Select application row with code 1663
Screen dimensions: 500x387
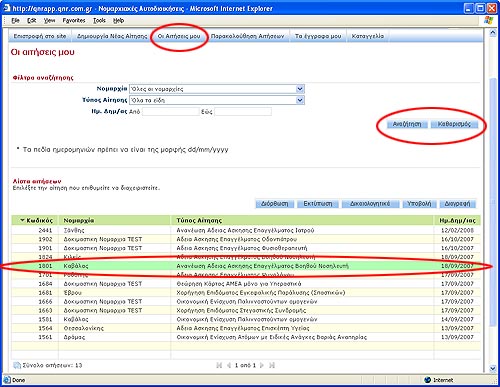click(246, 310)
